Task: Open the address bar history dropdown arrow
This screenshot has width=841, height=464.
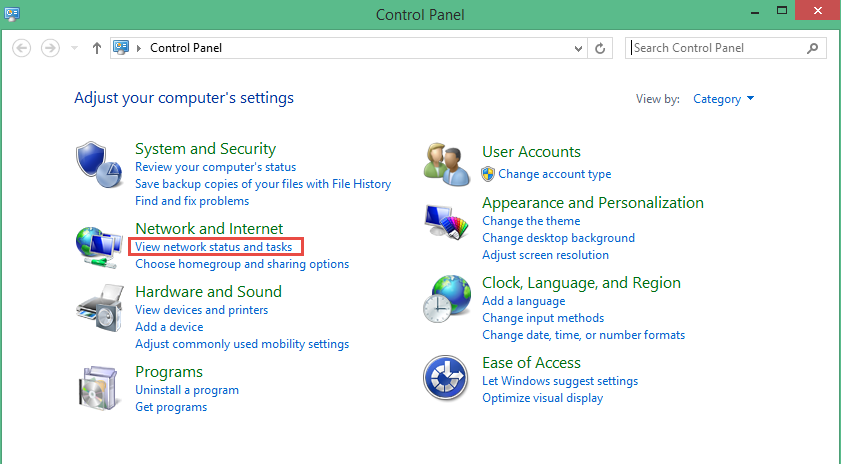Action: click(x=578, y=49)
